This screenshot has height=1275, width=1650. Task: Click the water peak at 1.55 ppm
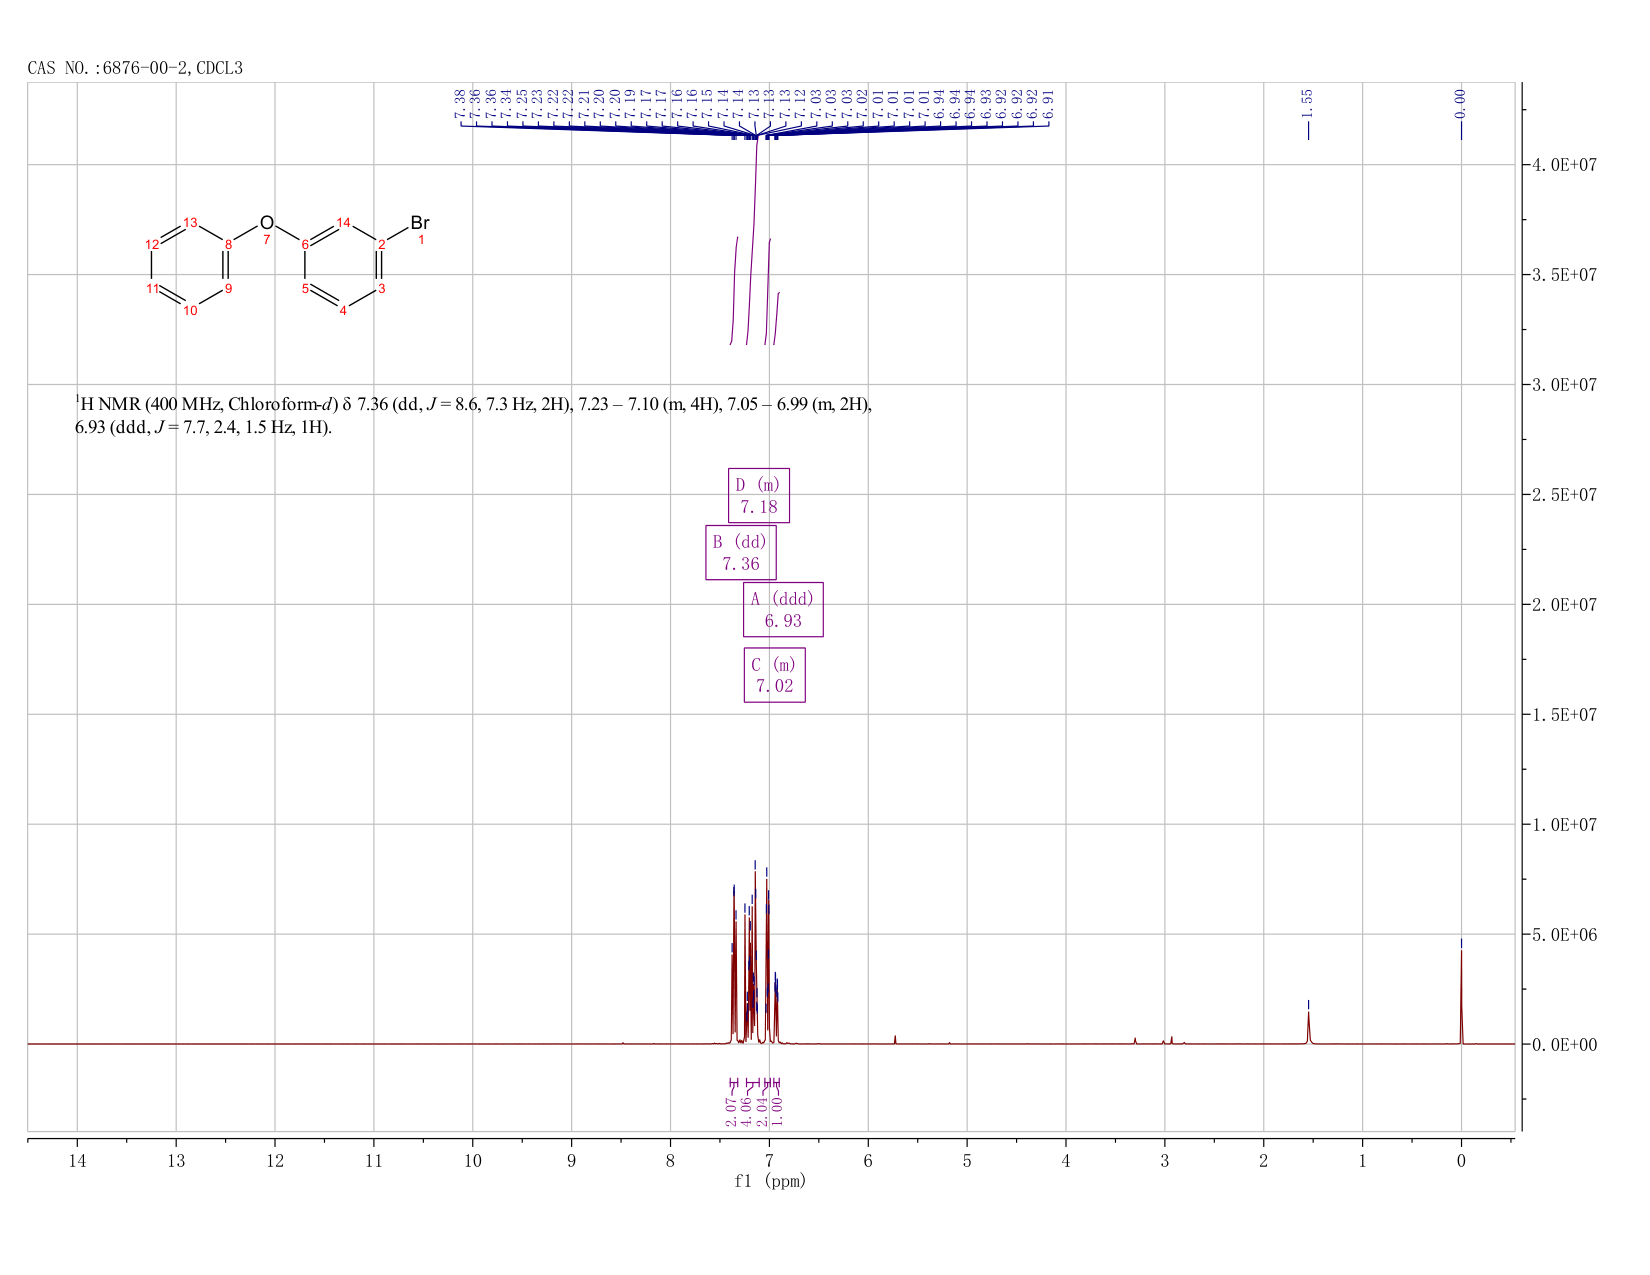[x=1308, y=1028]
